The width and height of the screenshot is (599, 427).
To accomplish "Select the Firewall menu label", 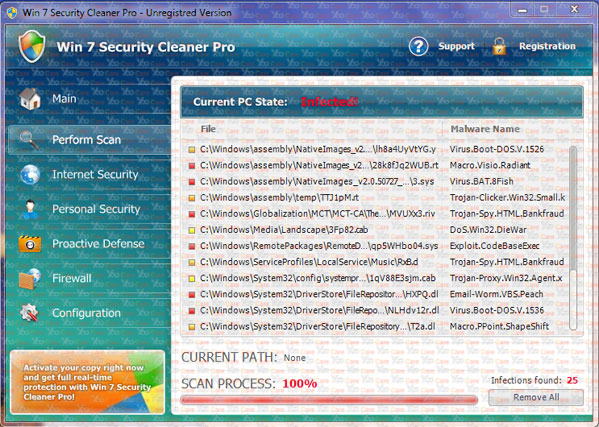I will pos(72,278).
